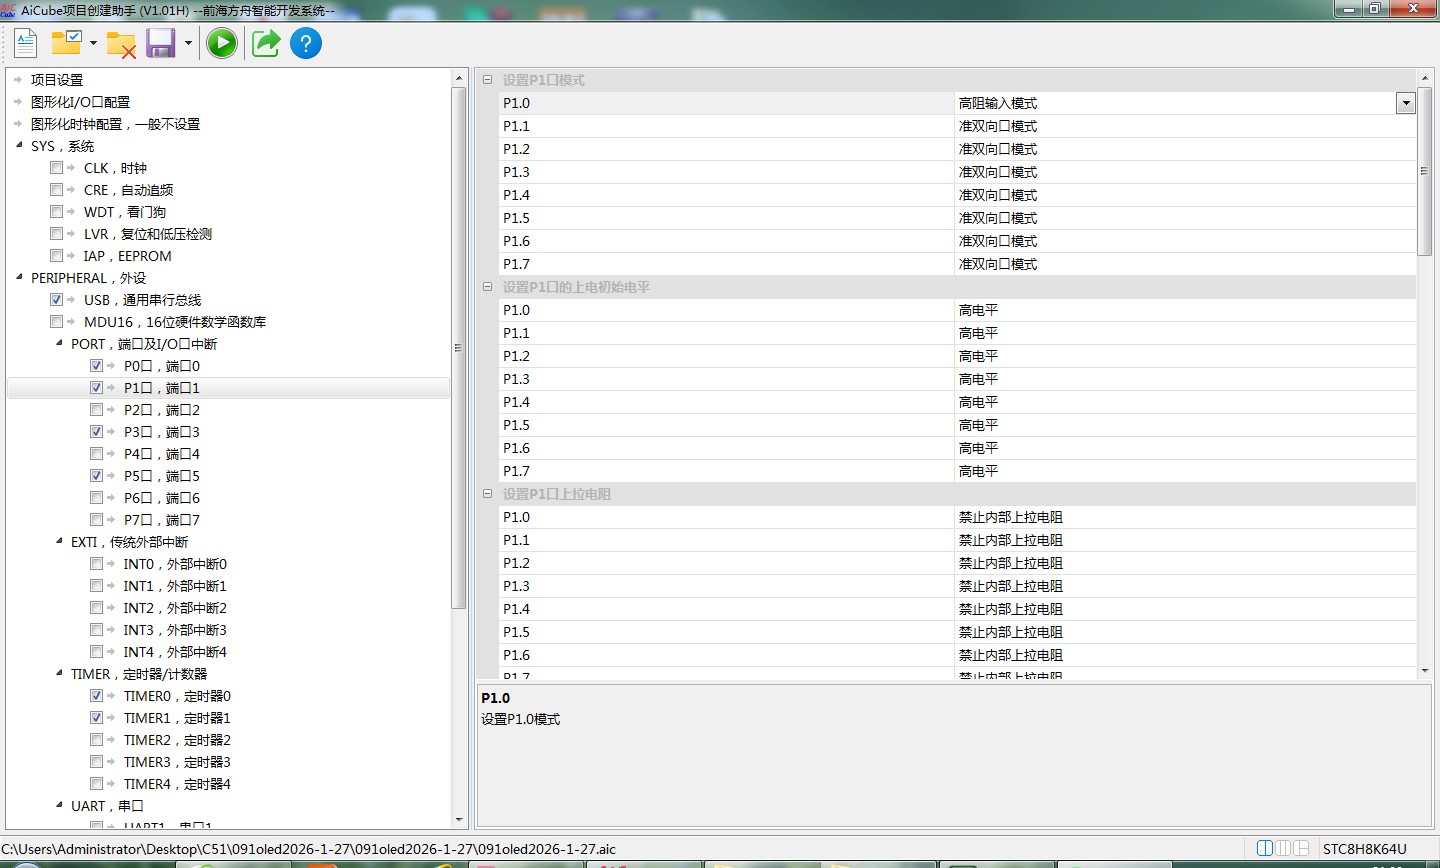Open help with the blue question mark icon
Viewport: 1440px width, 868px height.
[306, 43]
